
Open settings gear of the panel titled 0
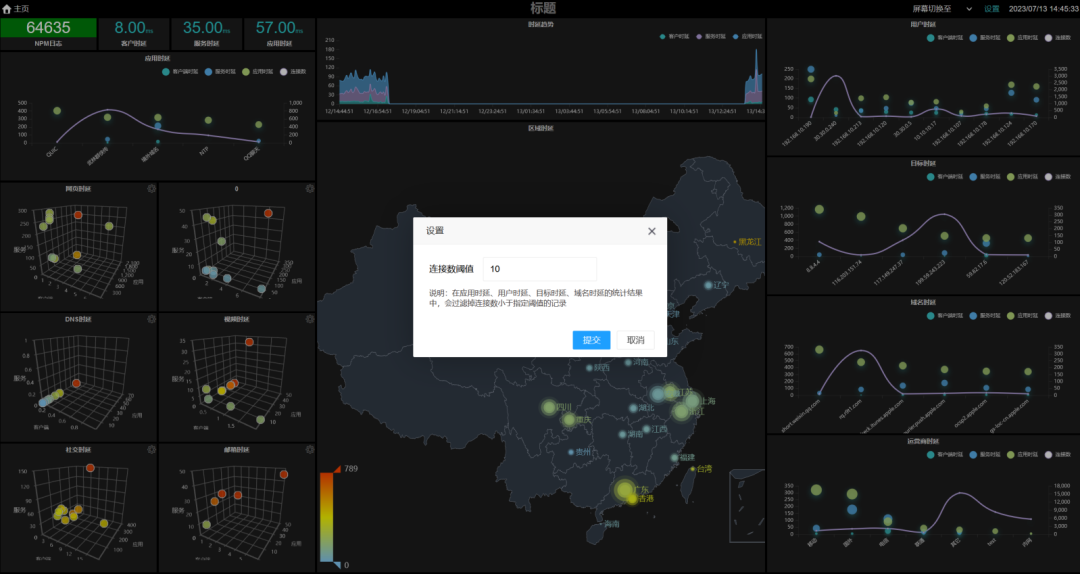pyautogui.click(x=310, y=188)
